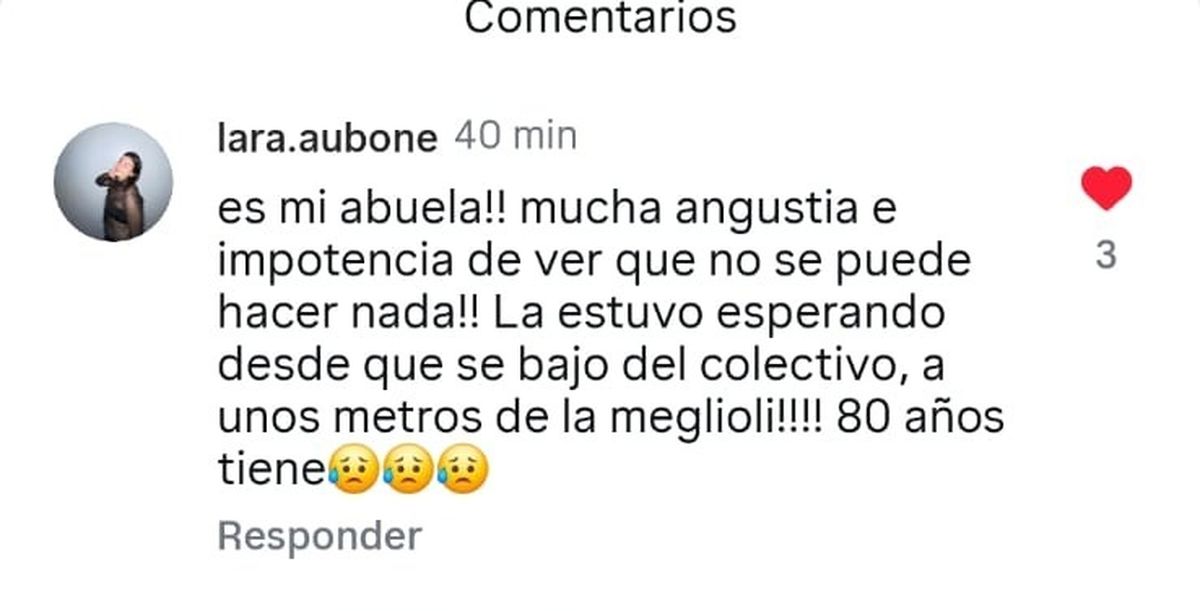
Task: Open lara.aubone's profile picture
Action: pyautogui.click(x=113, y=182)
